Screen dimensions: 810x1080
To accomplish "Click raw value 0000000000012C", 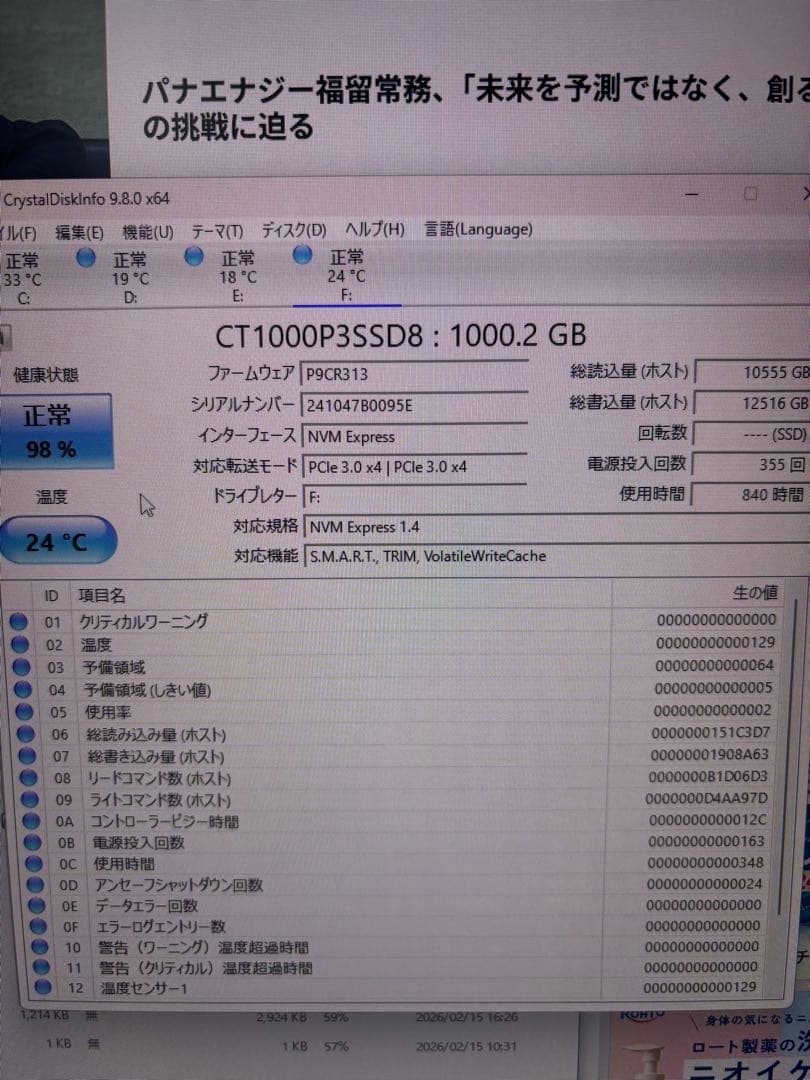I will (707, 820).
